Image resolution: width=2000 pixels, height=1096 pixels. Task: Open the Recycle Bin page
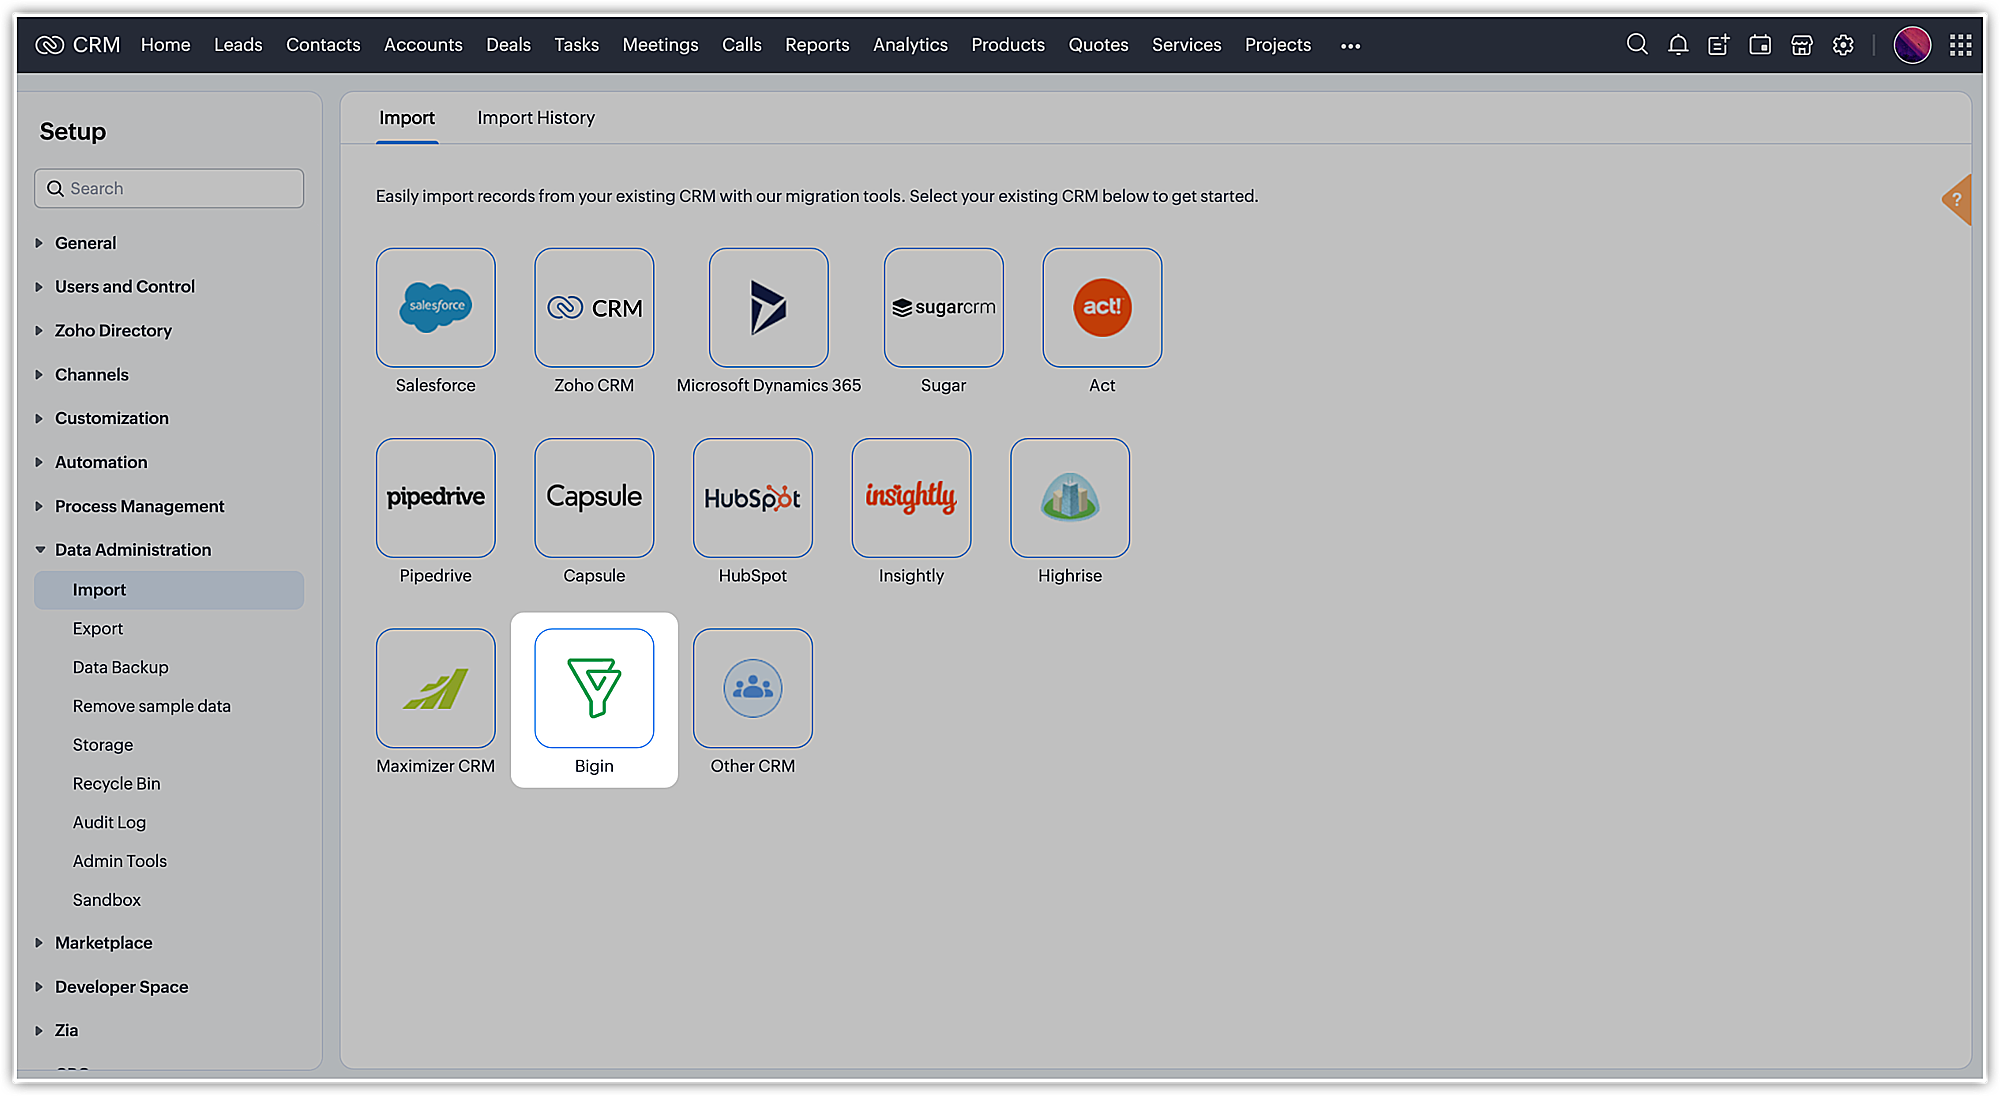116,784
